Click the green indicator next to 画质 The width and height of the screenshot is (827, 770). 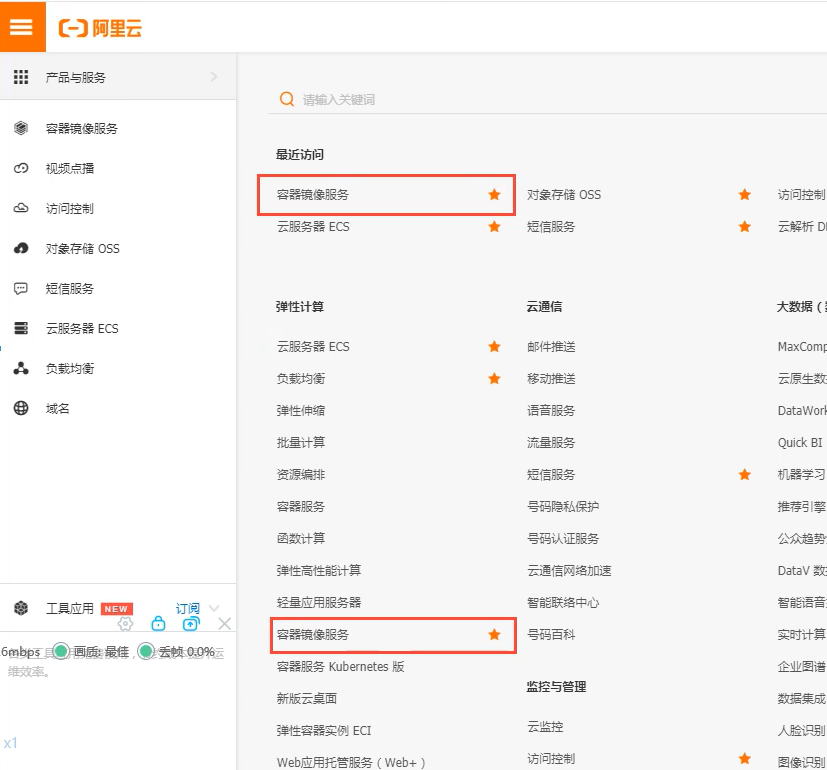point(61,651)
